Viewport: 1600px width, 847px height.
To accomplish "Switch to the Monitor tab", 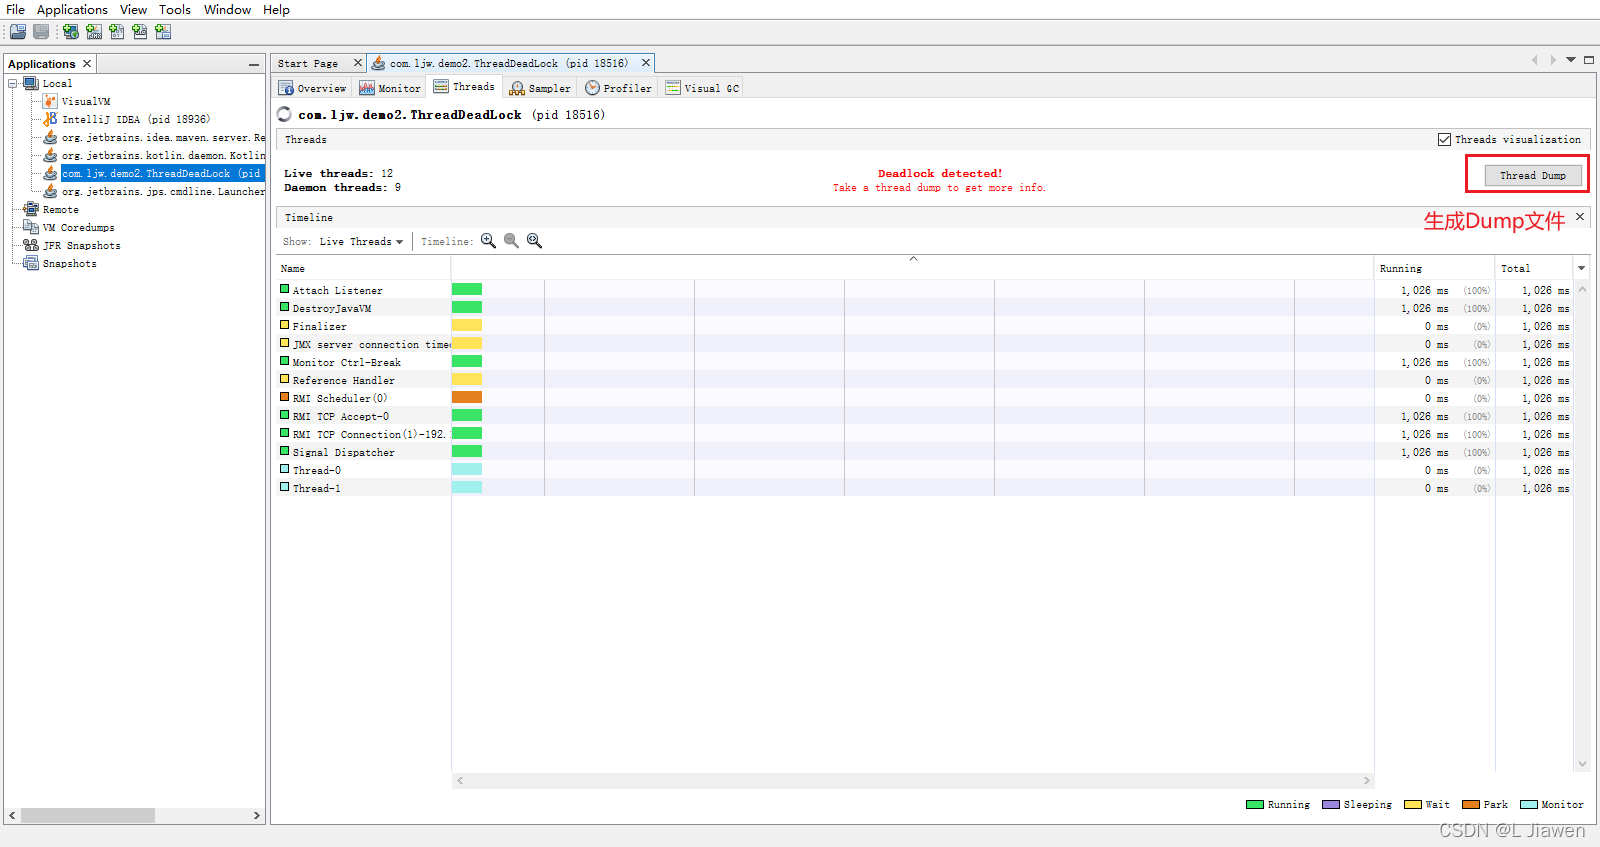I will point(390,88).
